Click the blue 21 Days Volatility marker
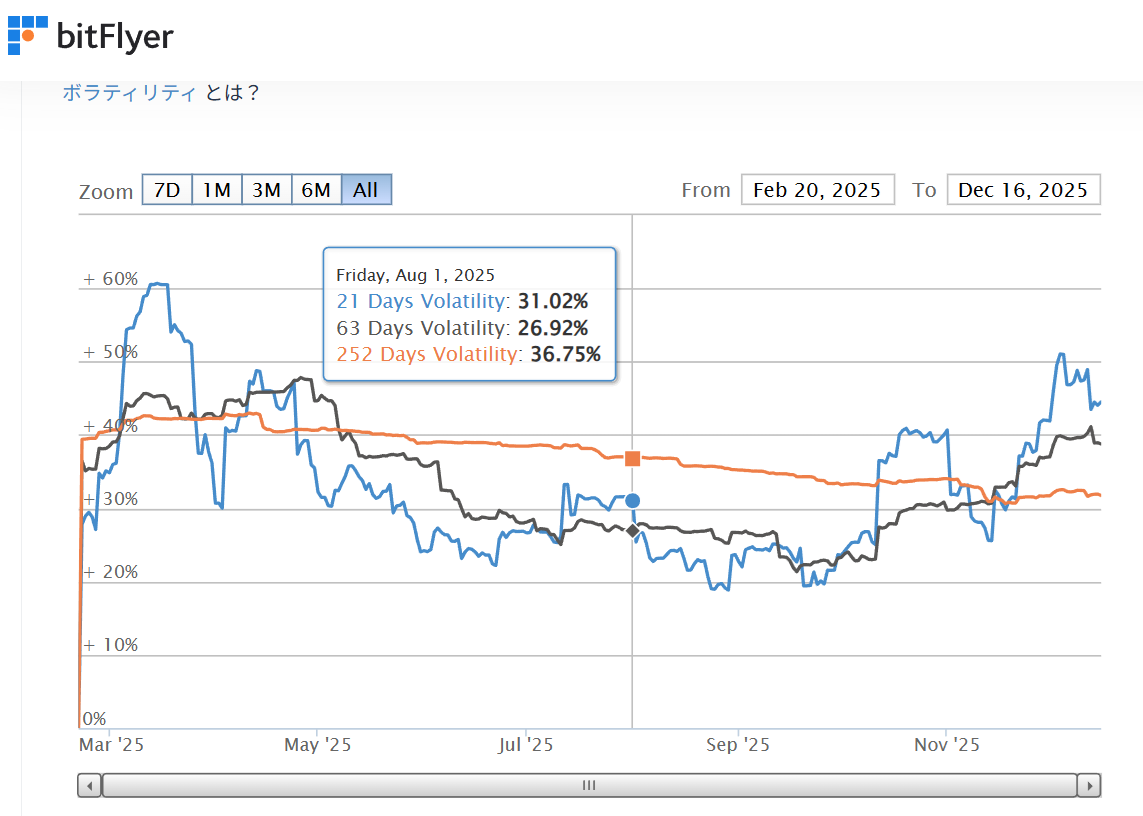The height and width of the screenshot is (816, 1143). (632, 500)
